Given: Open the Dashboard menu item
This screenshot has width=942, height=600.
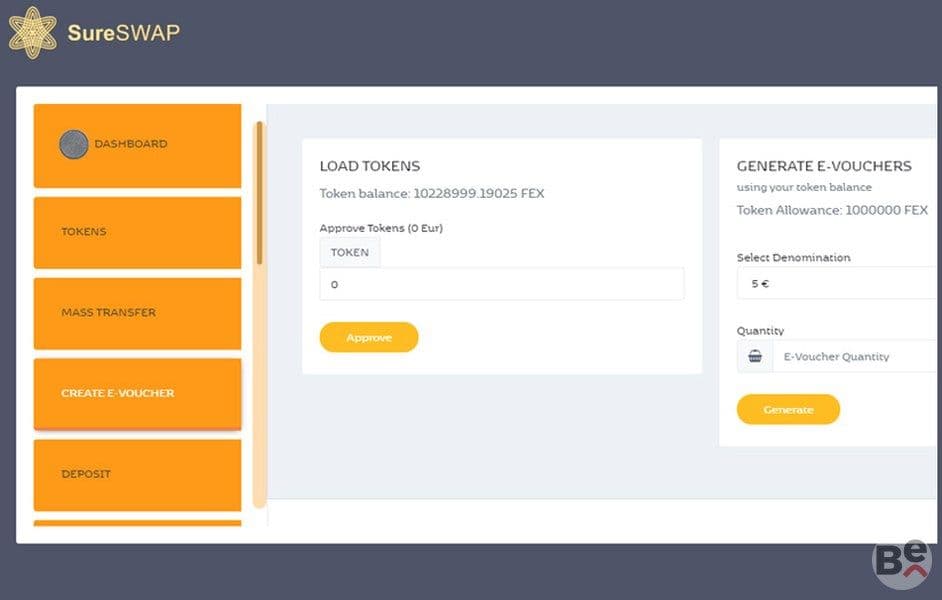Looking at the screenshot, I should click(x=138, y=146).
